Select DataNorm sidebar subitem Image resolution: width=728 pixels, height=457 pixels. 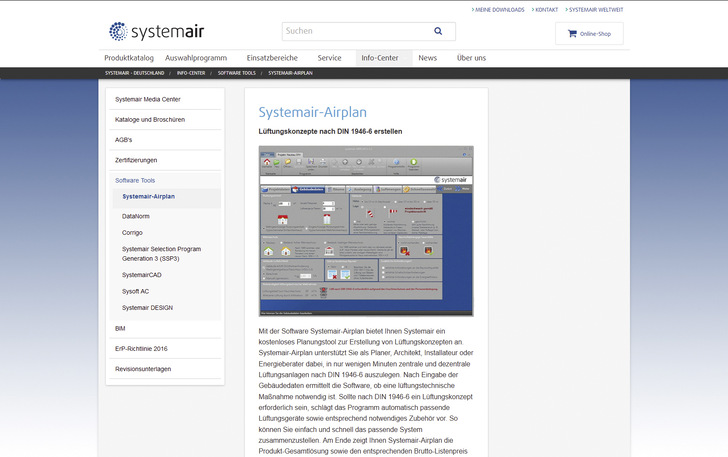136,216
